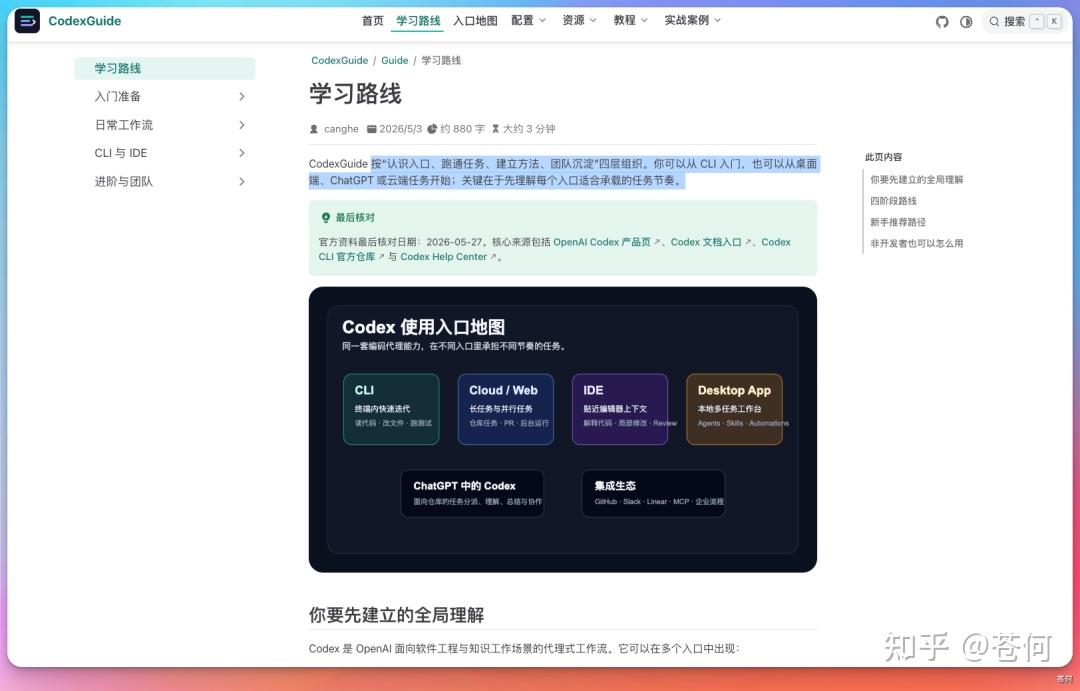The width and height of the screenshot is (1080, 691).
Task: Click the 日常工作流 sidebar label
Action: (124, 125)
